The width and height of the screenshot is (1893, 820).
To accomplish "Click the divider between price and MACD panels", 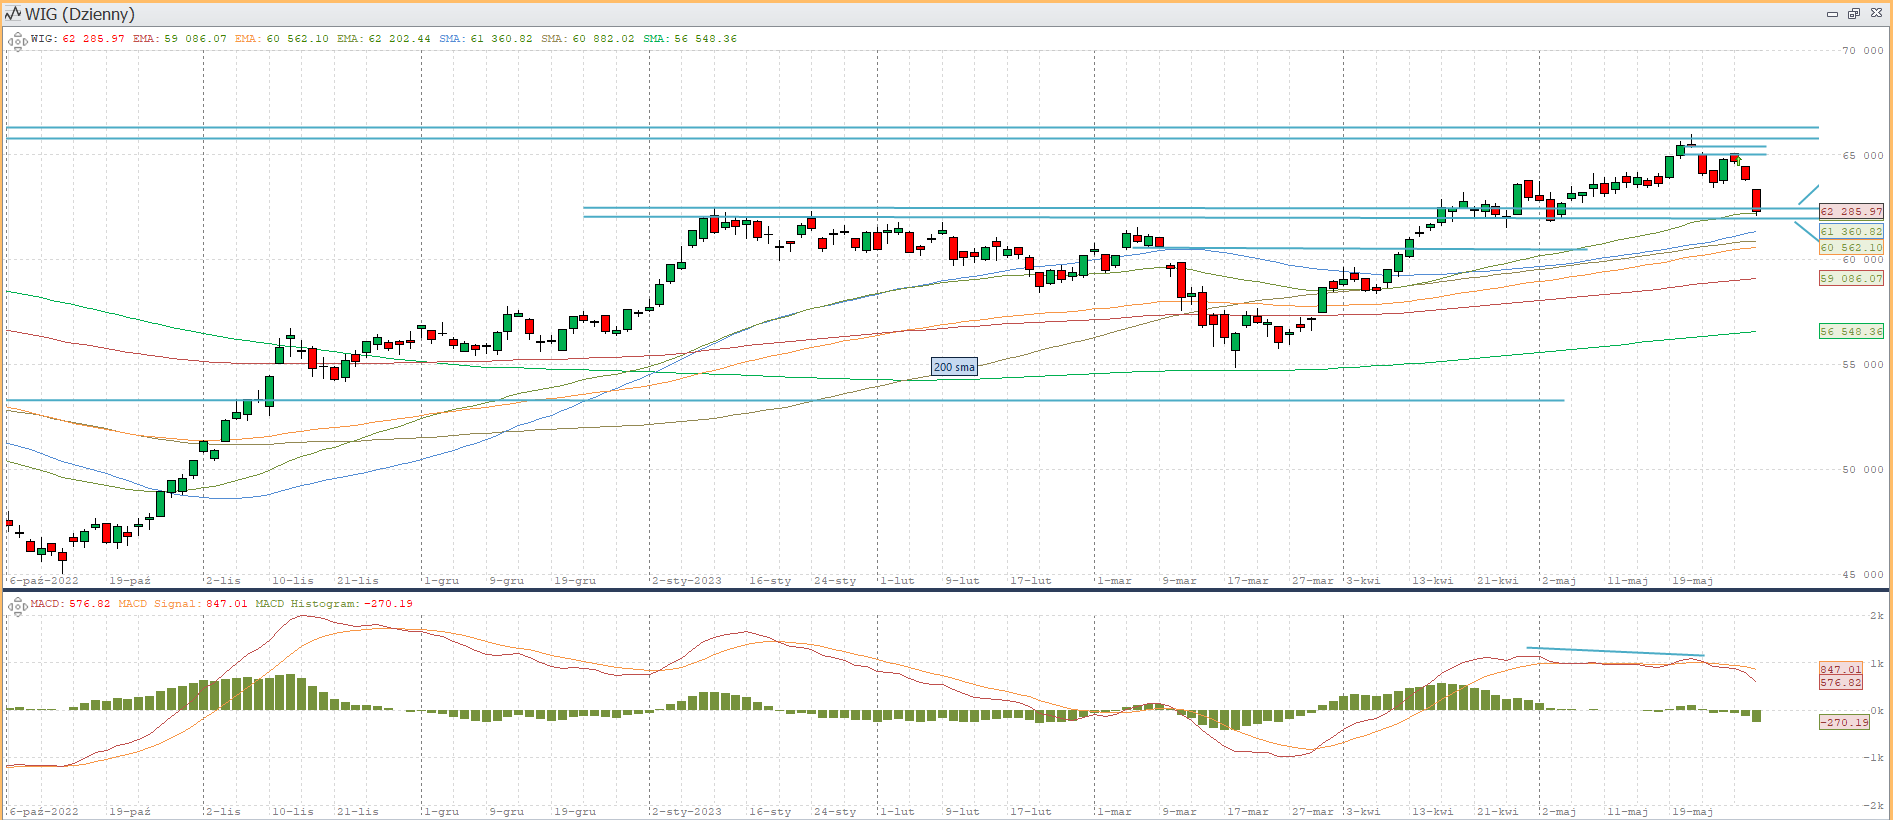I will coord(946,590).
